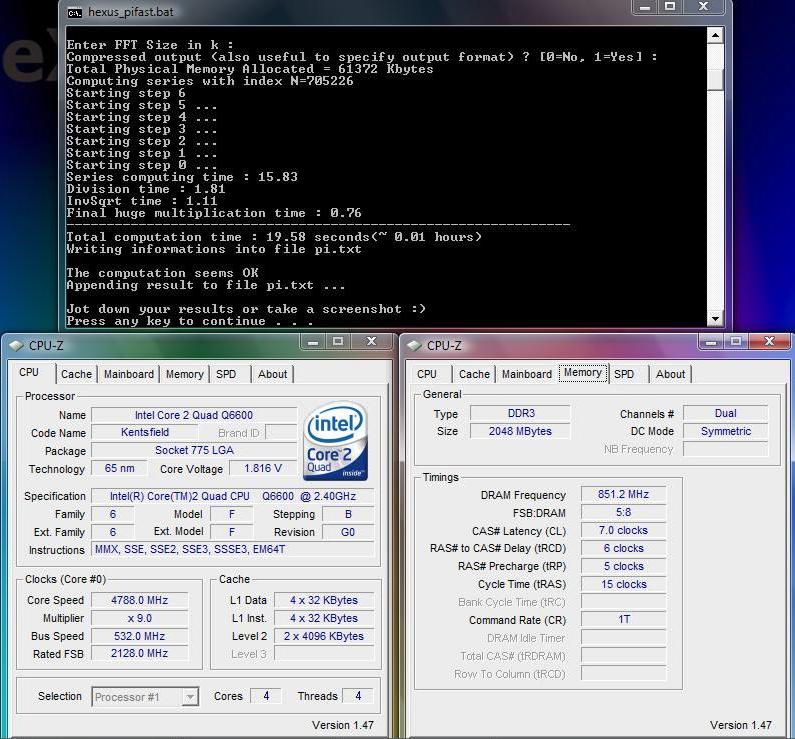The width and height of the screenshot is (795, 739).
Task: Open the Mainboard tab in left CPU-Z window
Action: point(129,374)
